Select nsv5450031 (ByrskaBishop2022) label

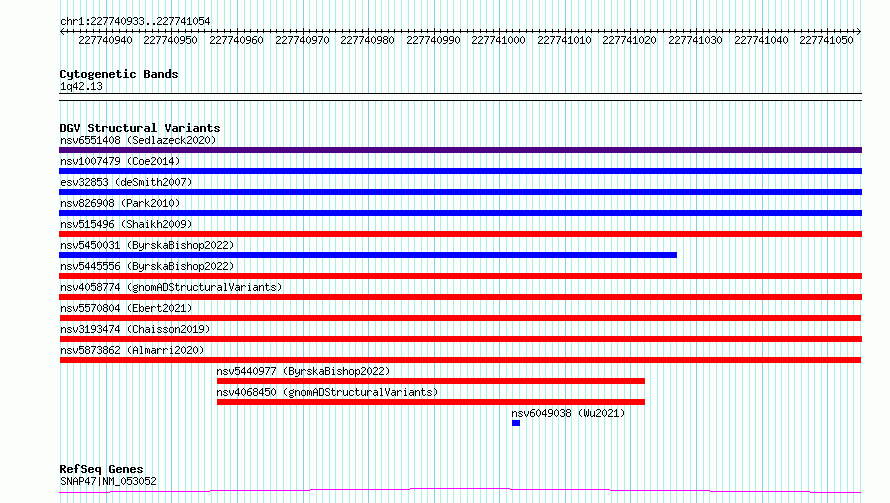[147, 245]
